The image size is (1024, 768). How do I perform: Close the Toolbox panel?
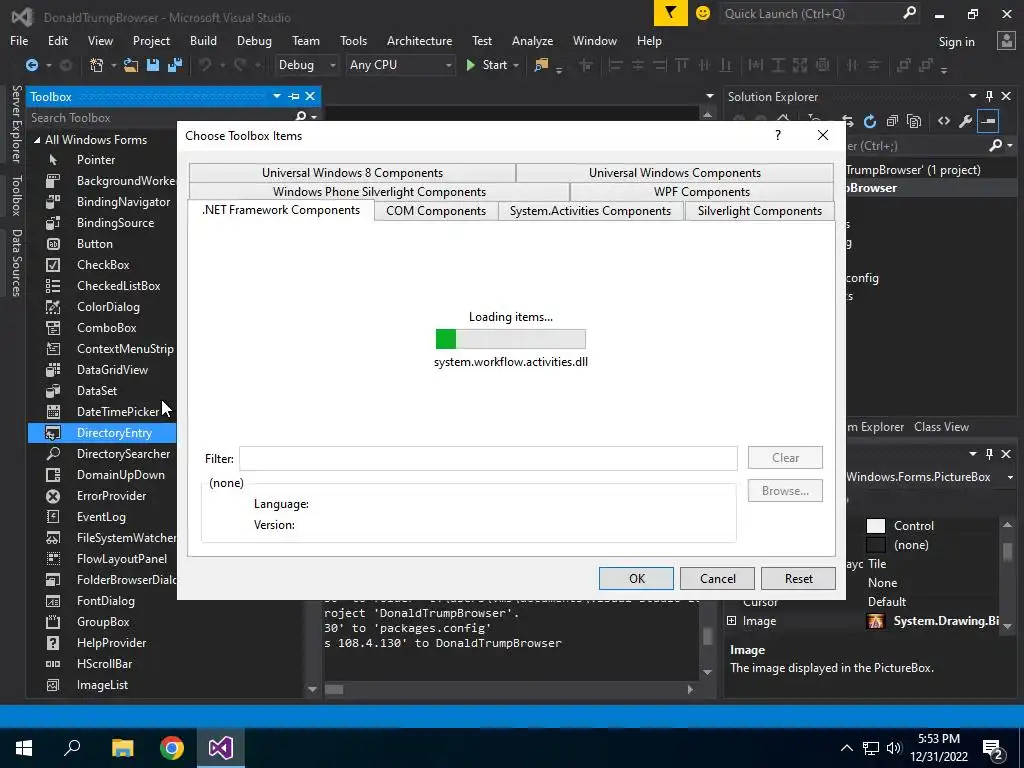(310, 96)
